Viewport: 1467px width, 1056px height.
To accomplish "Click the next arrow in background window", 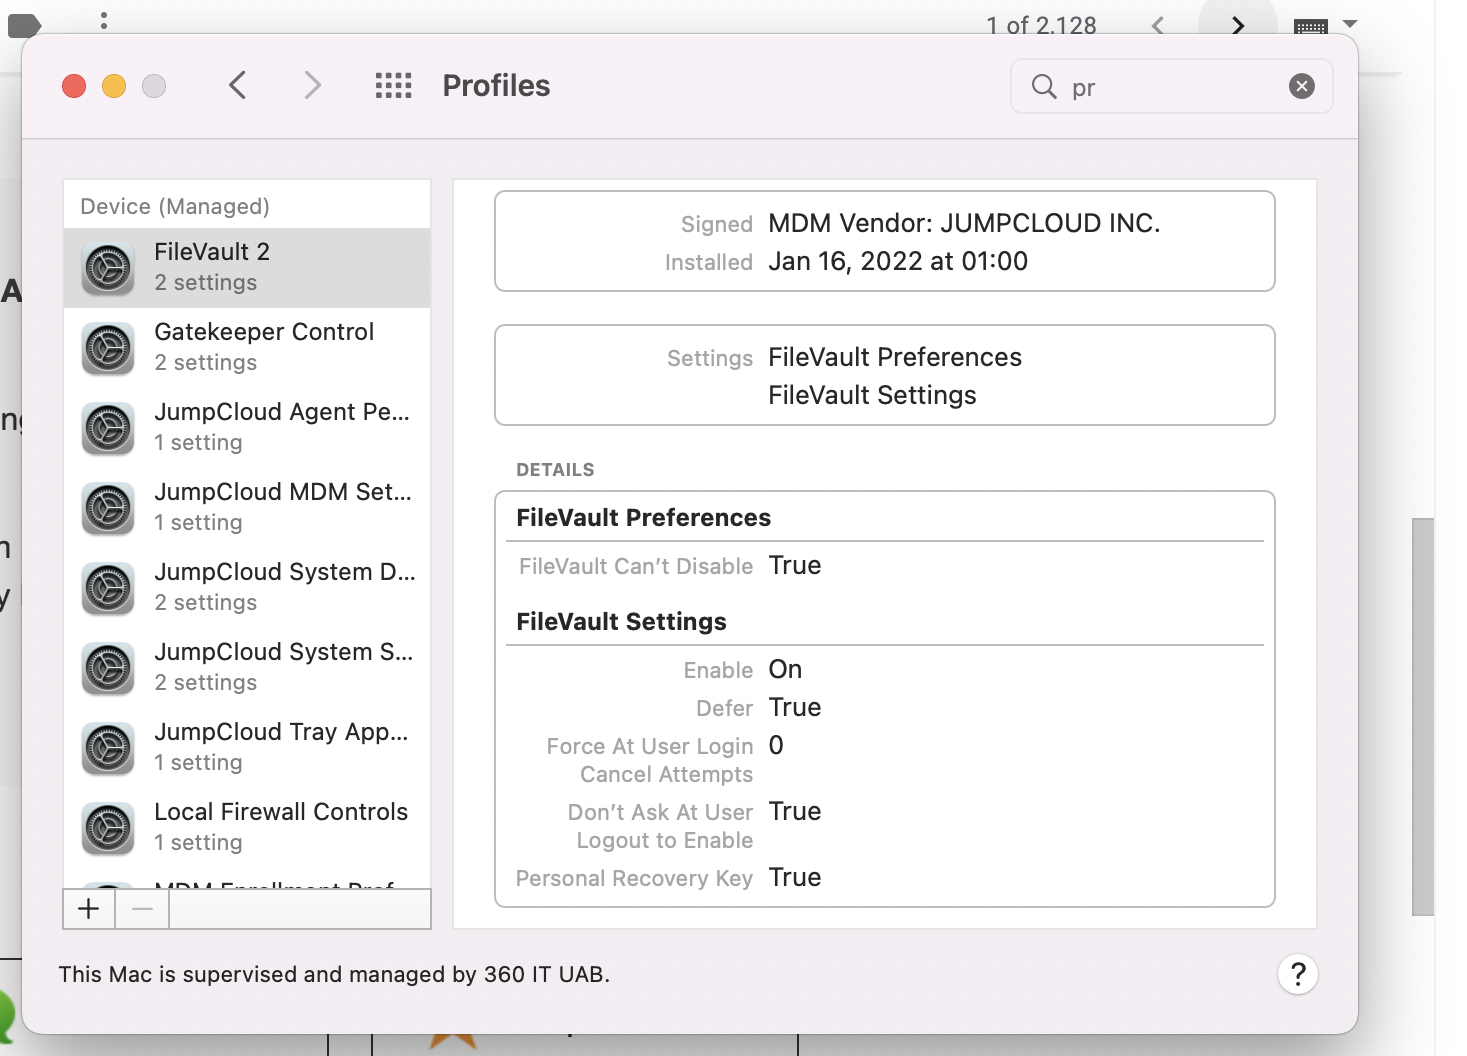I will pos(1238,25).
